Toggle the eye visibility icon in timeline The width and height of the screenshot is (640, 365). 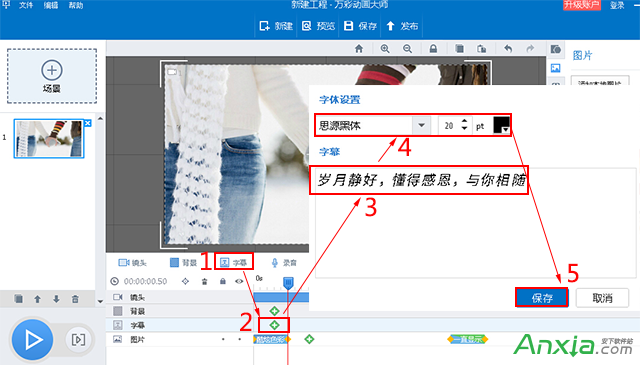(239, 281)
